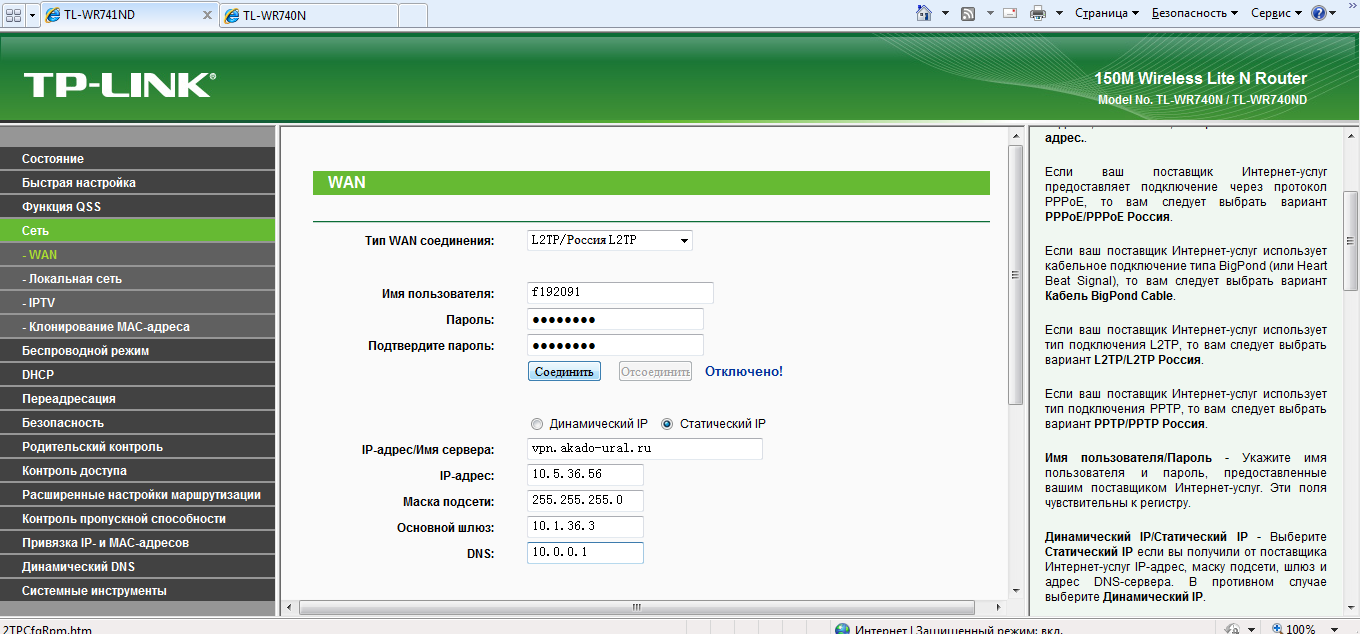Open the IPTV submenu item
This screenshot has height=634, width=1360.
pos(138,303)
